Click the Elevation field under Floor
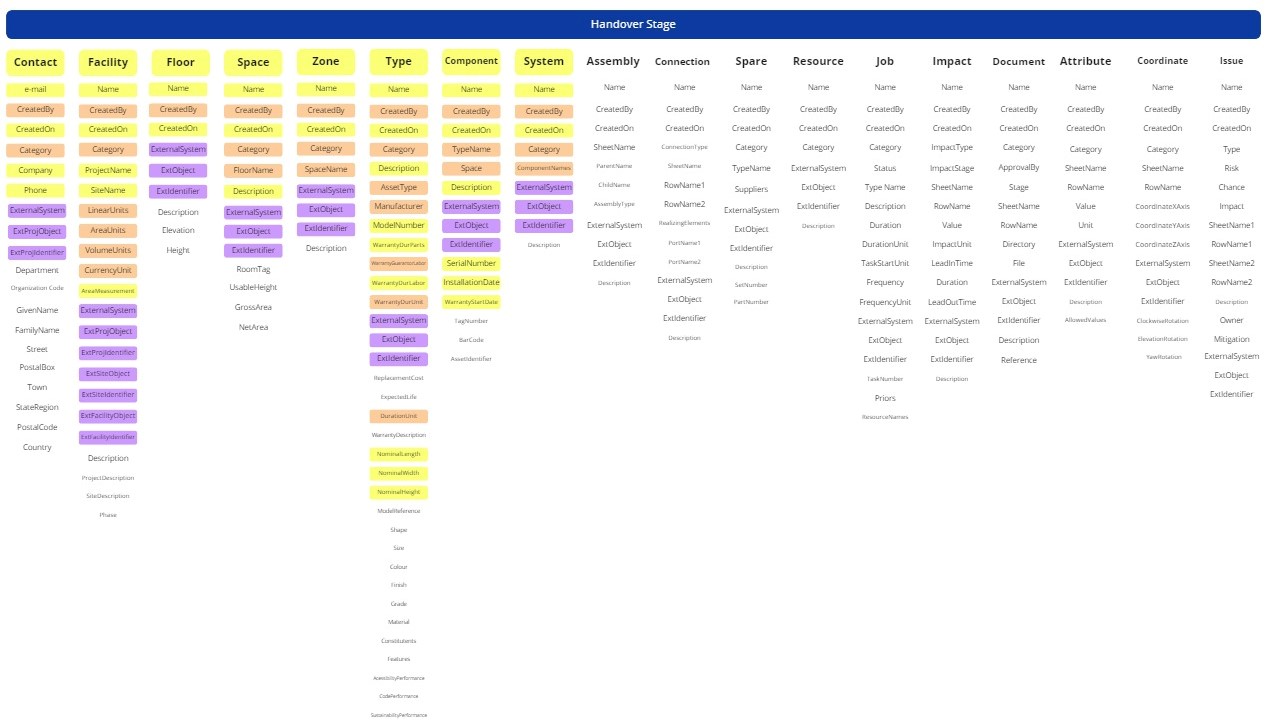The image size is (1282, 728). click(177, 230)
